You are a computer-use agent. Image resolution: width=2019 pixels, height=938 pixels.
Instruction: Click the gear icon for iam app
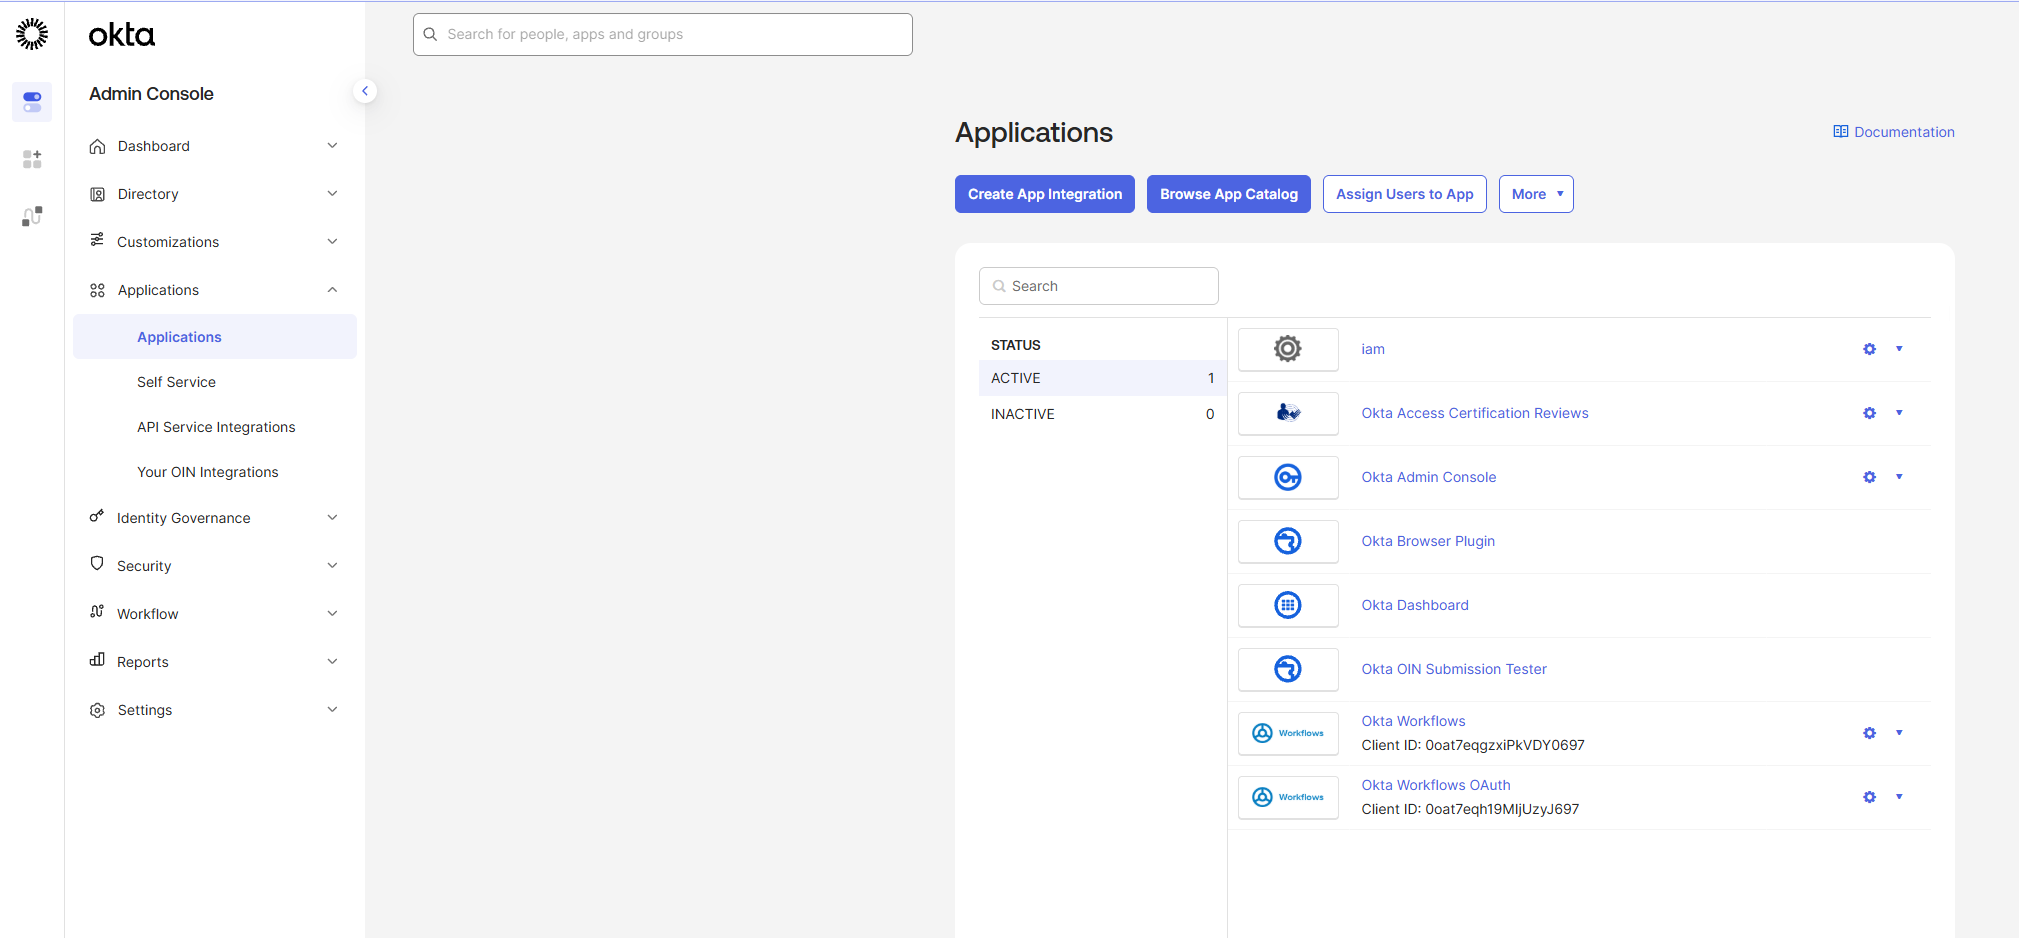click(x=1869, y=349)
